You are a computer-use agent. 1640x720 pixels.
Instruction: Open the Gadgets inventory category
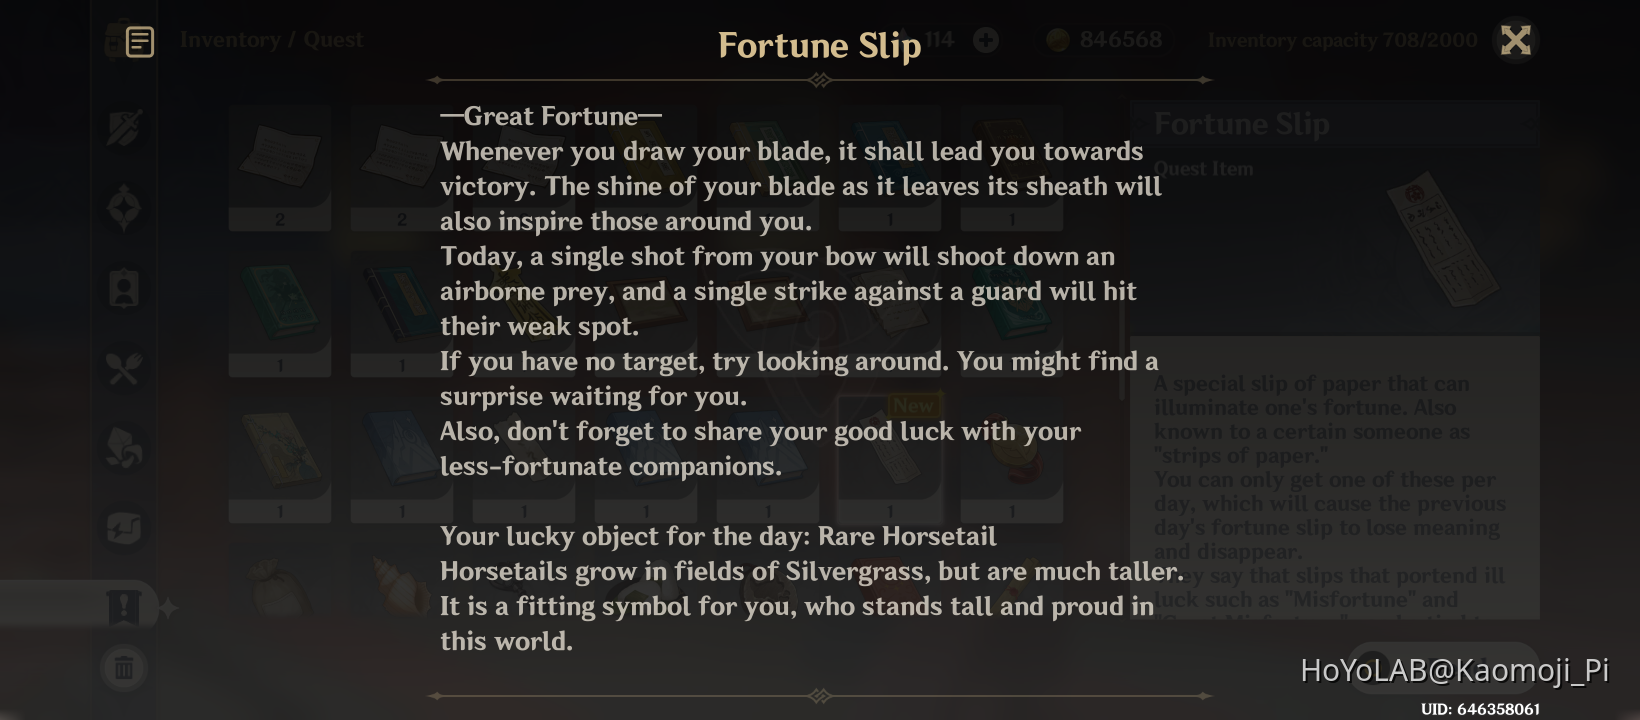point(124,528)
